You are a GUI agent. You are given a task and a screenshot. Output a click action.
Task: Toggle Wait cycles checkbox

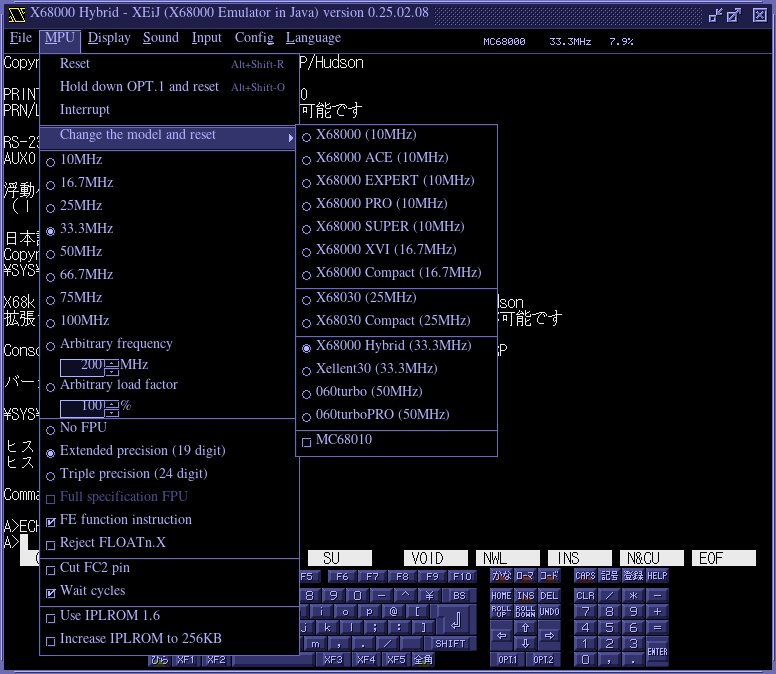[x=169, y=590]
